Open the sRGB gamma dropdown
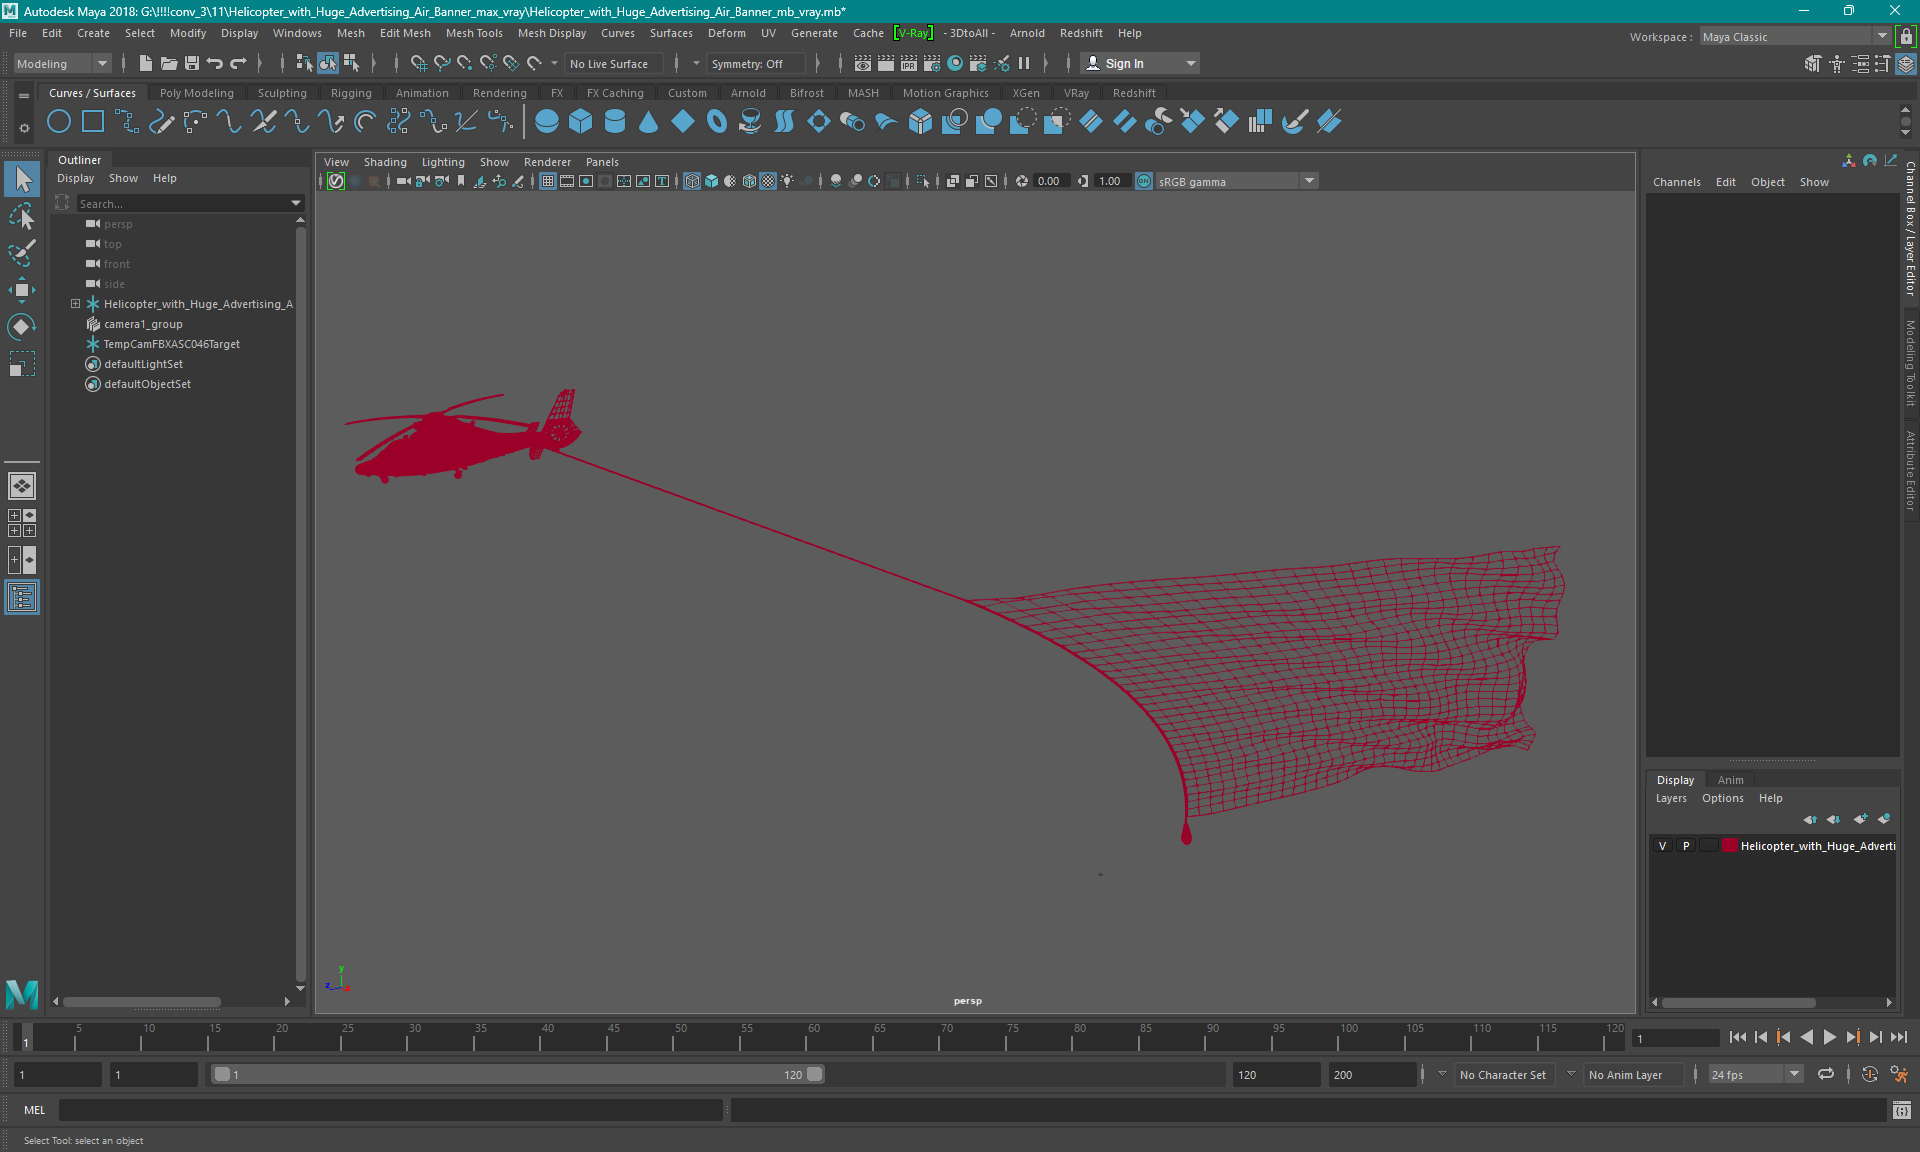Image resolution: width=1920 pixels, height=1152 pixels. coord(1237,181)
